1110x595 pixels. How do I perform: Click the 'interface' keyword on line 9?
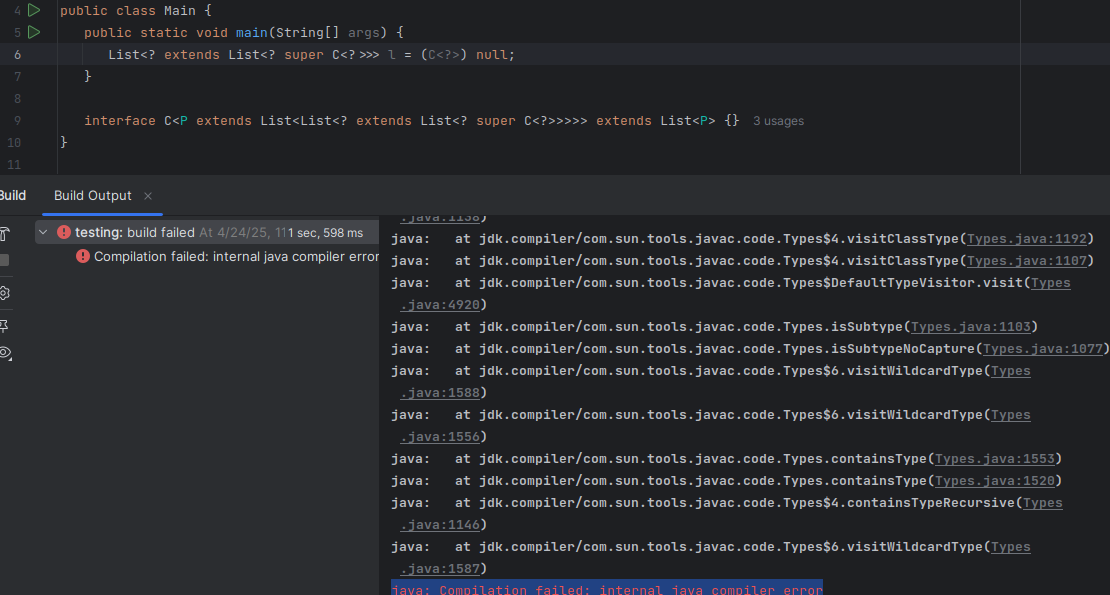click(x=120, y=121)
